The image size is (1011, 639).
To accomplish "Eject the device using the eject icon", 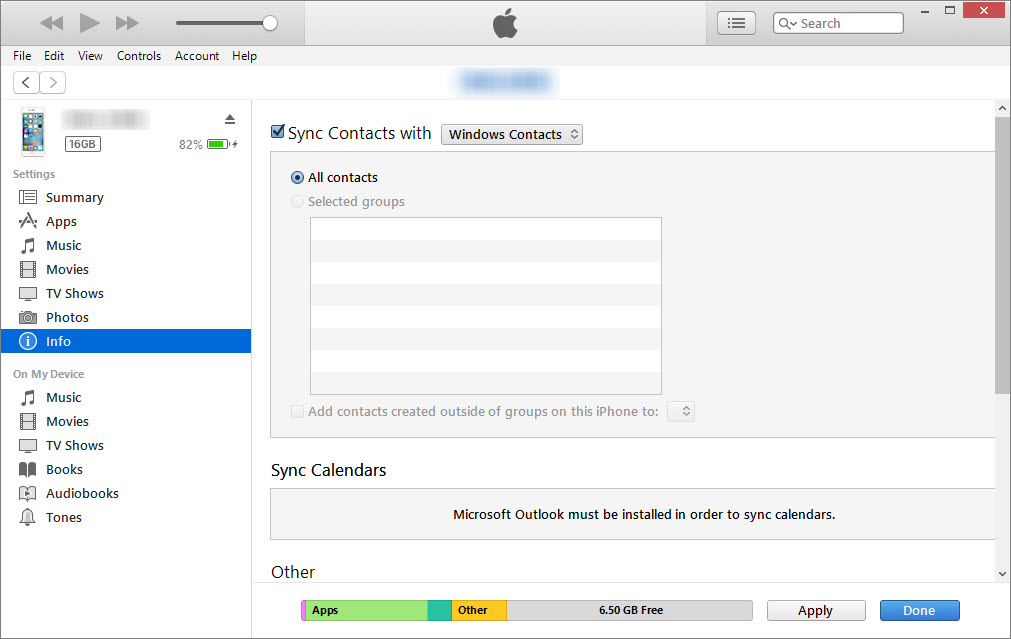I will coord(230,119).
